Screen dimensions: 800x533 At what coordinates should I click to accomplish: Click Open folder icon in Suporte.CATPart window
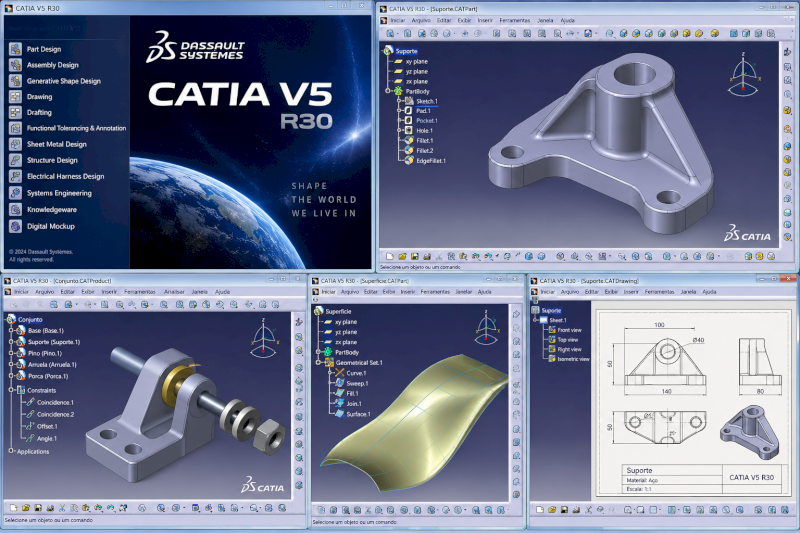pos(402,256)
